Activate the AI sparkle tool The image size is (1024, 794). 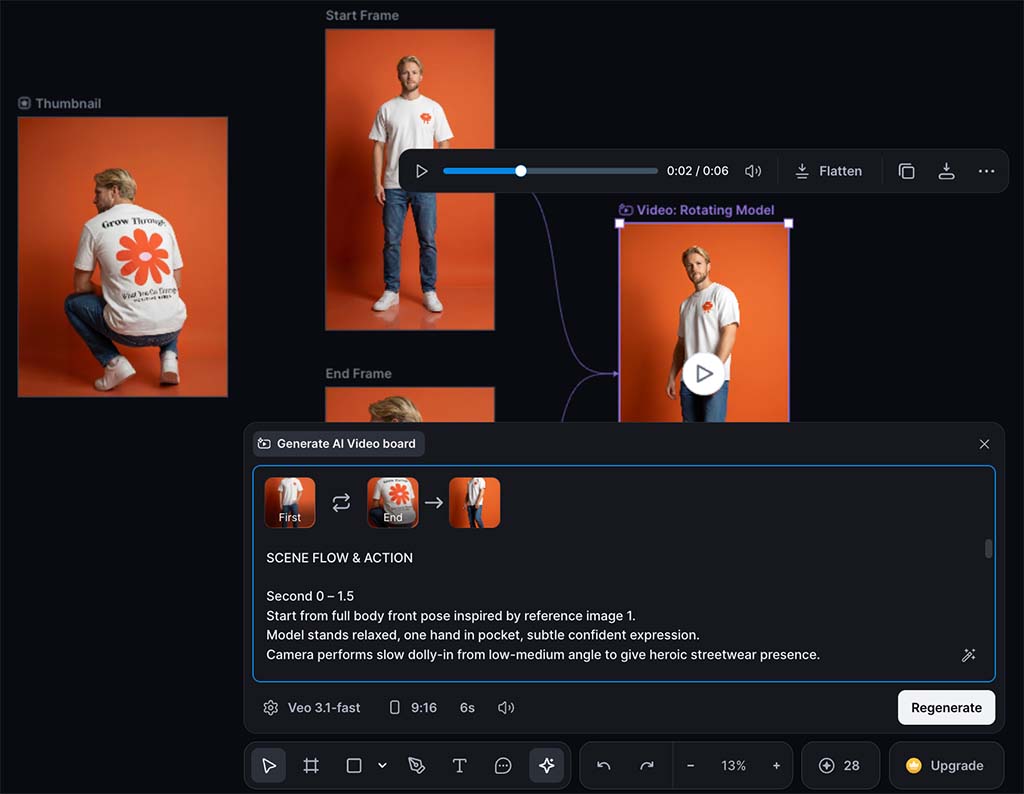click(547, 765)
